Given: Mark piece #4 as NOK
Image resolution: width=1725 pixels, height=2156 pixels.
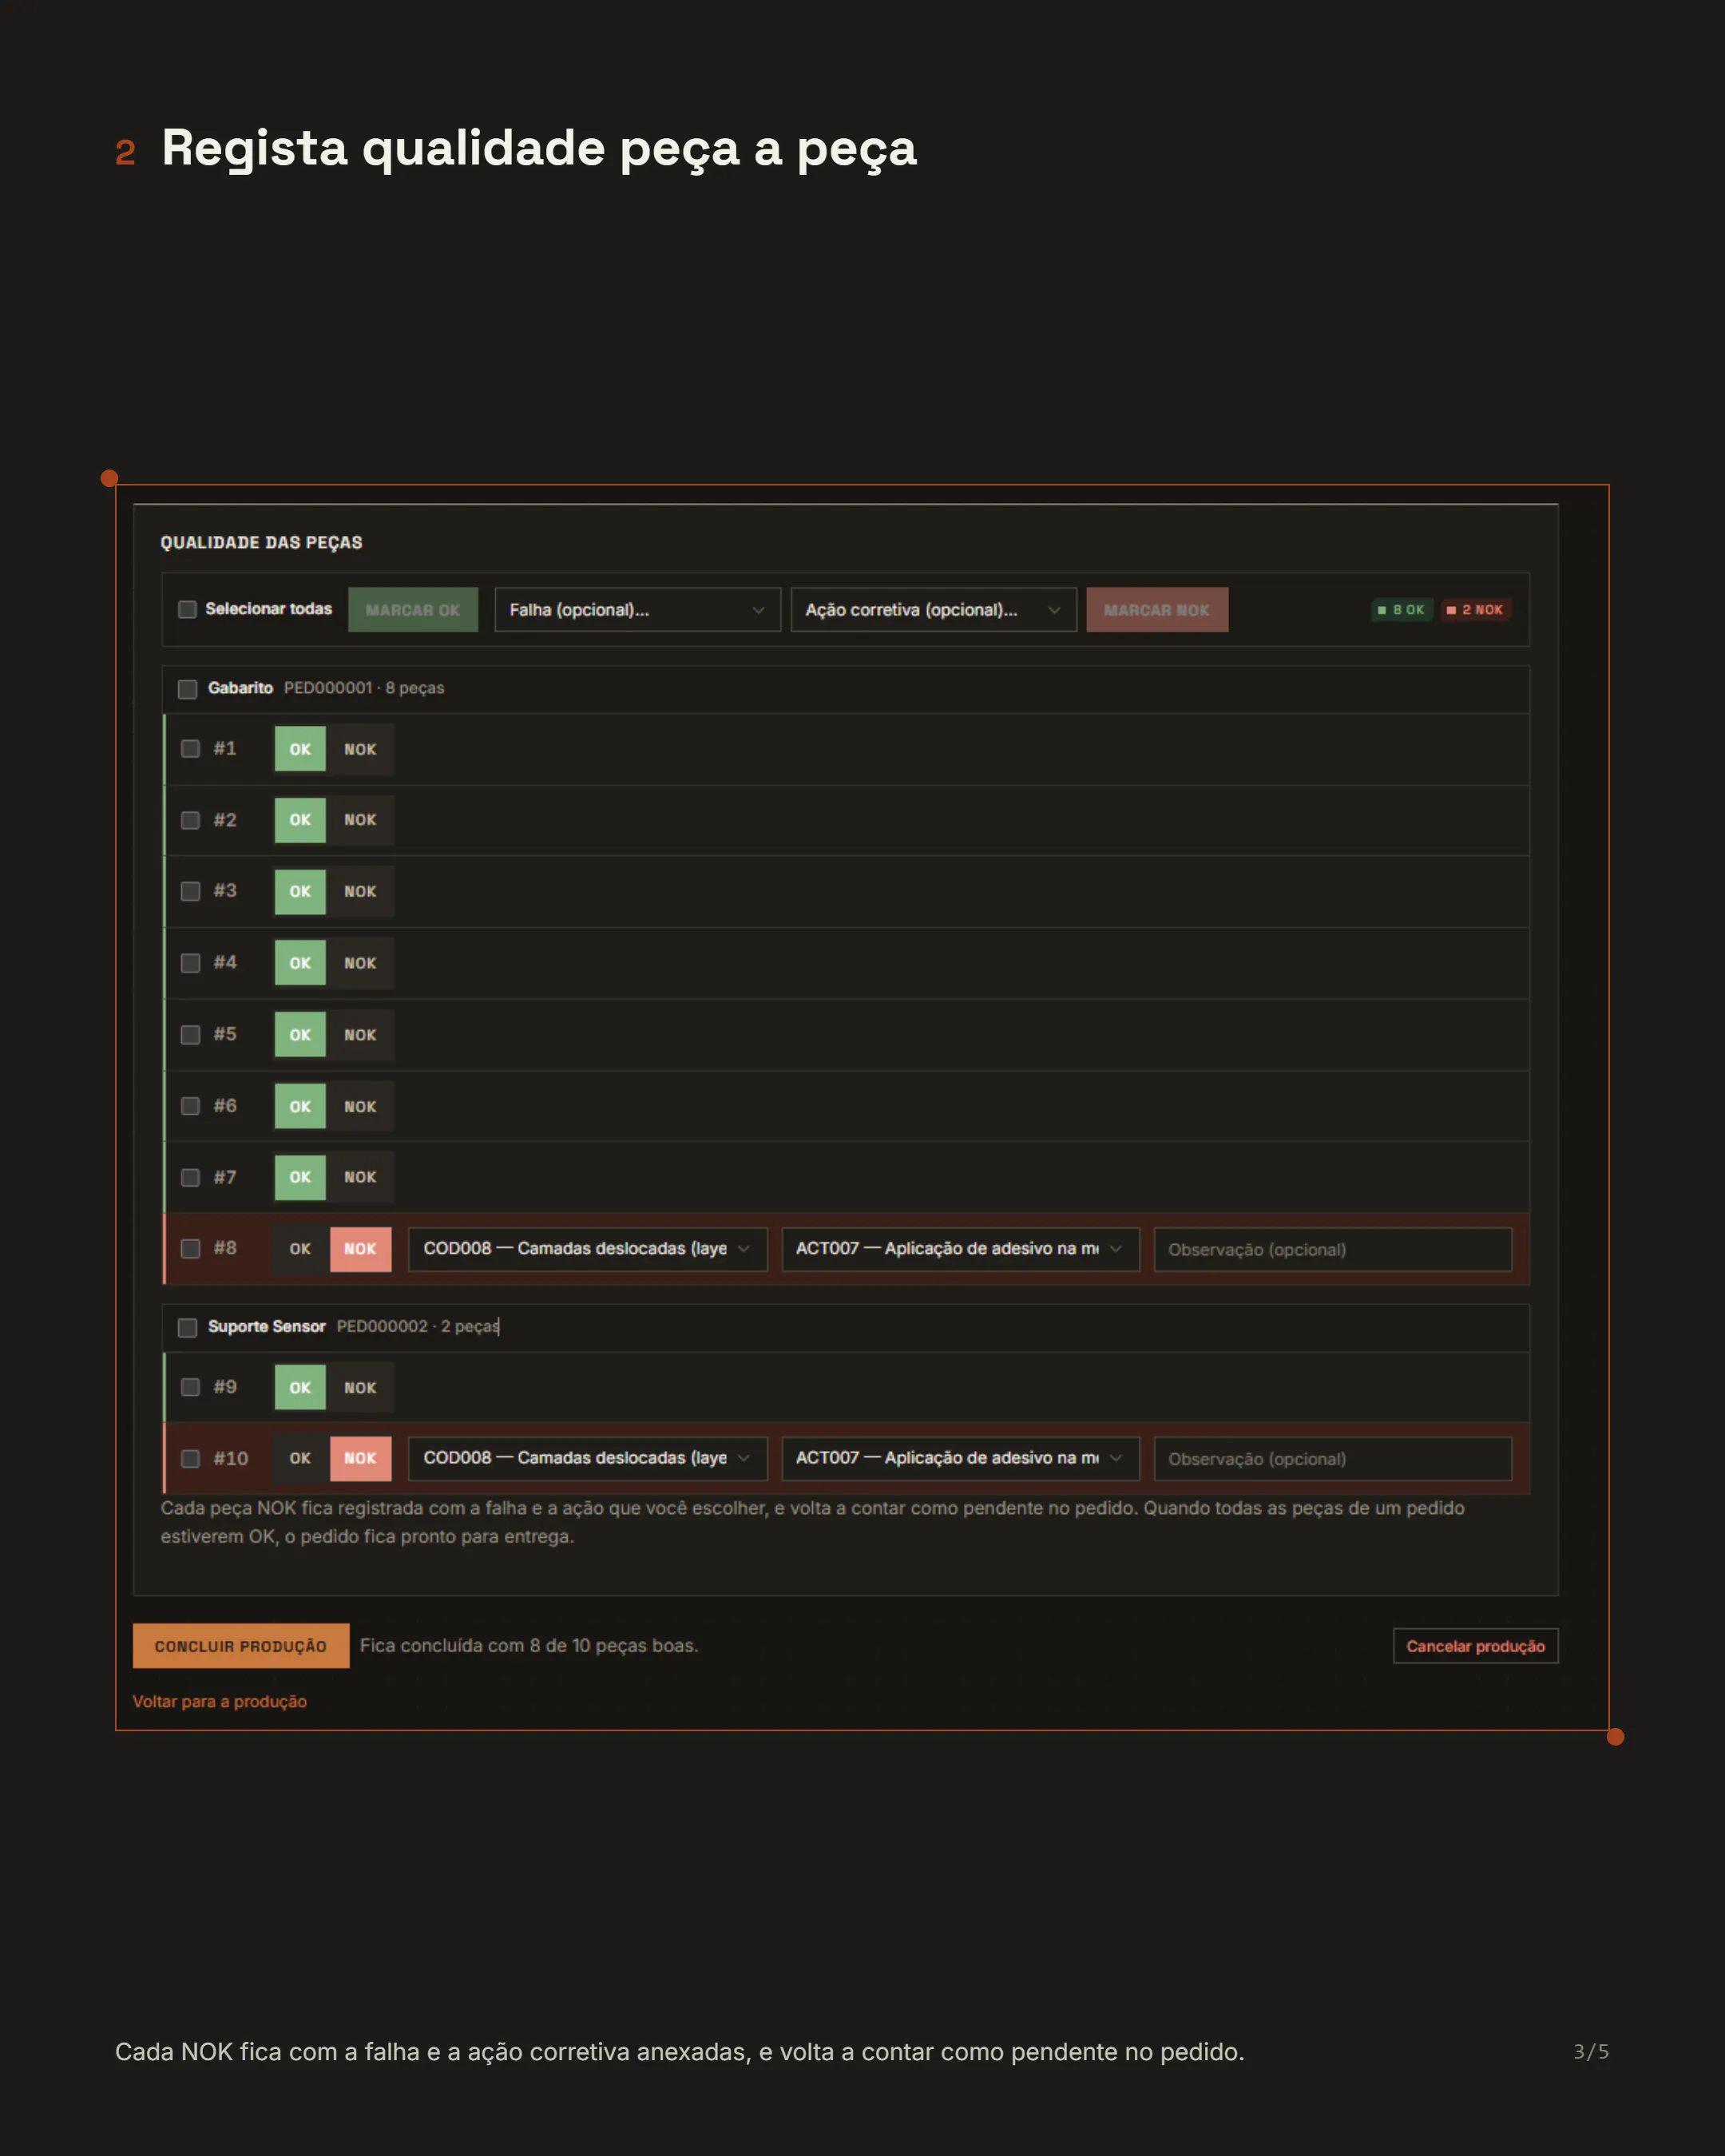Looking at the screenshot, I should 360,963.
